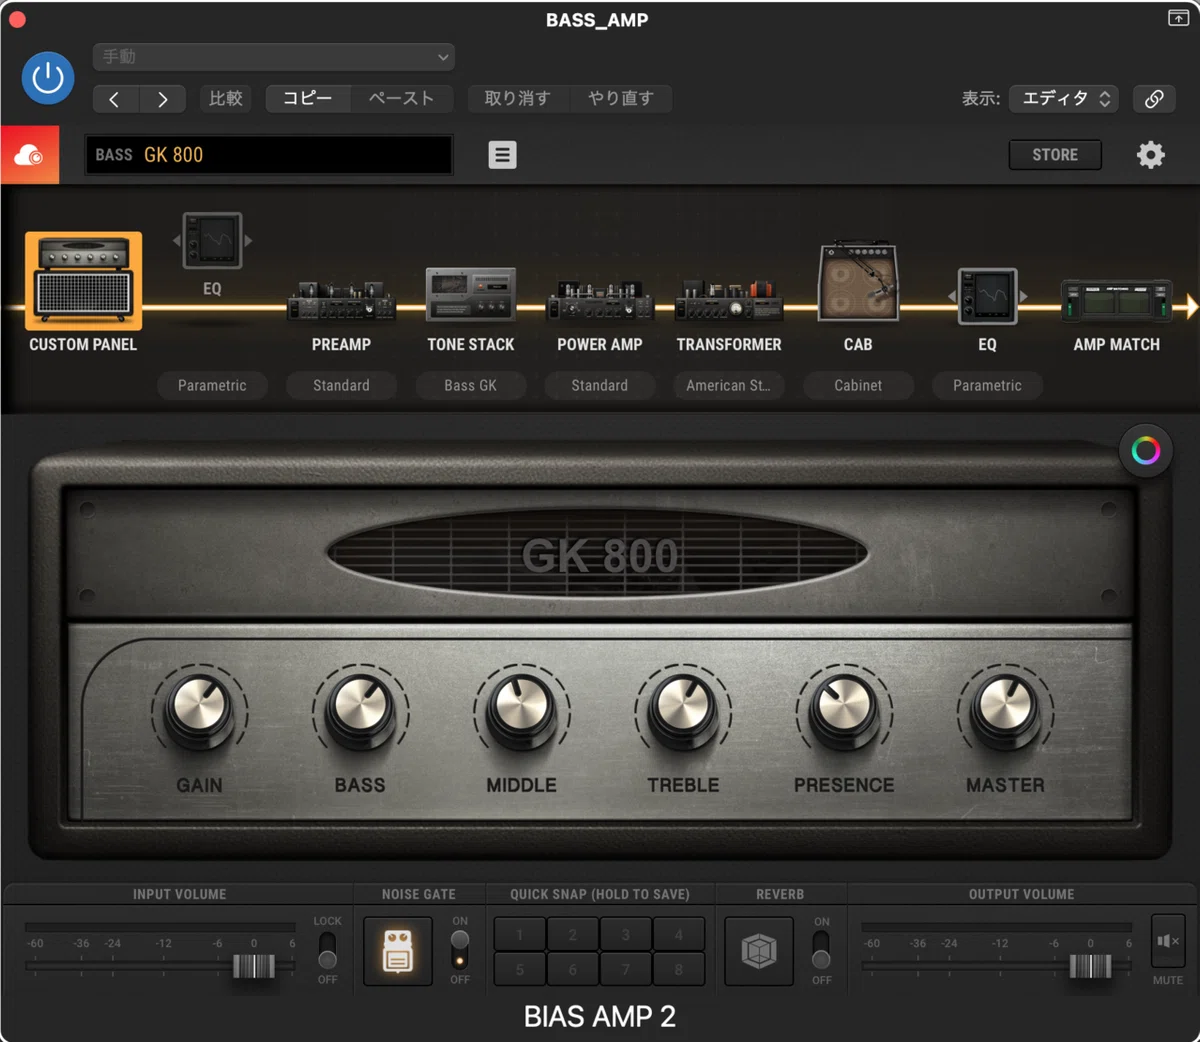This screenshot has height=1042, width=1200.
Task: Select the EQ module after the Cab
Action: click(987, 296)
